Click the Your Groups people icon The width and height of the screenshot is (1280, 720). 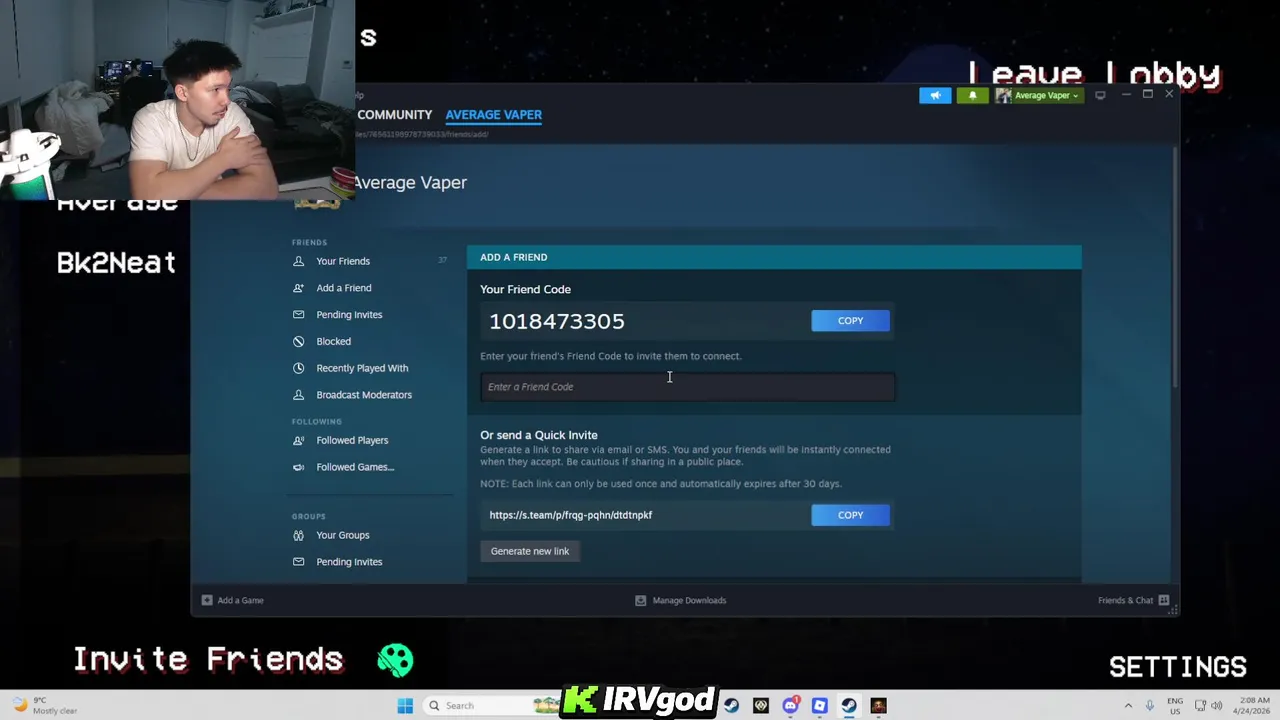coord(298,535)
